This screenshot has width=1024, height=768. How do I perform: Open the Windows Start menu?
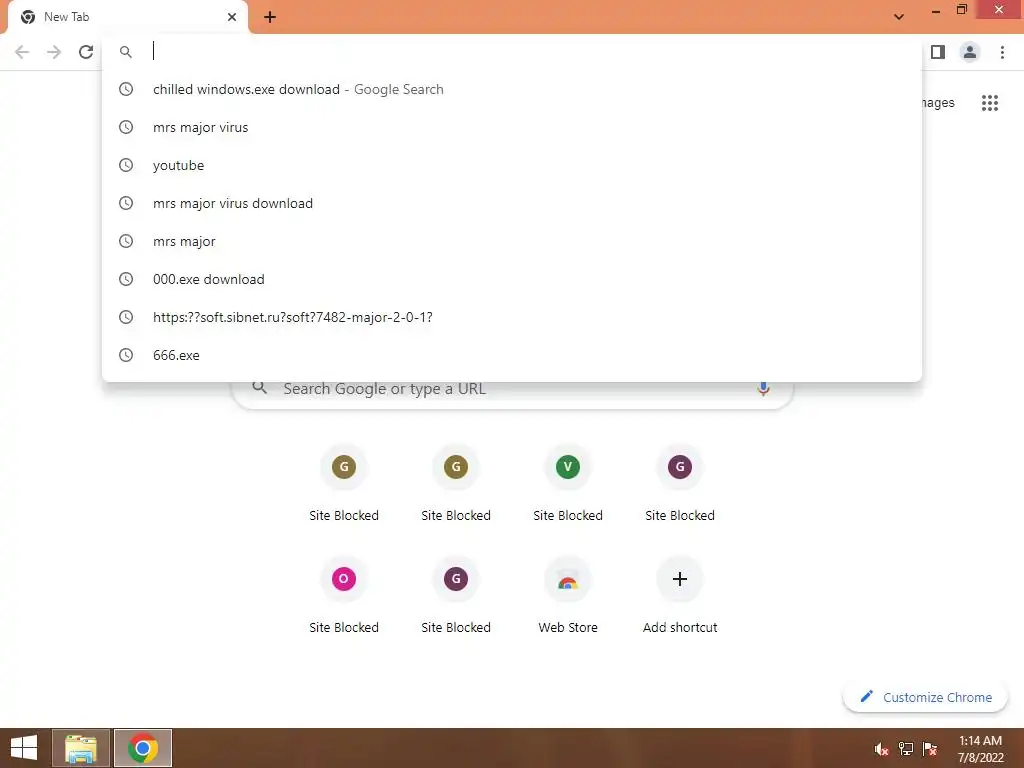pyautogui.click(x=24, y=748)
